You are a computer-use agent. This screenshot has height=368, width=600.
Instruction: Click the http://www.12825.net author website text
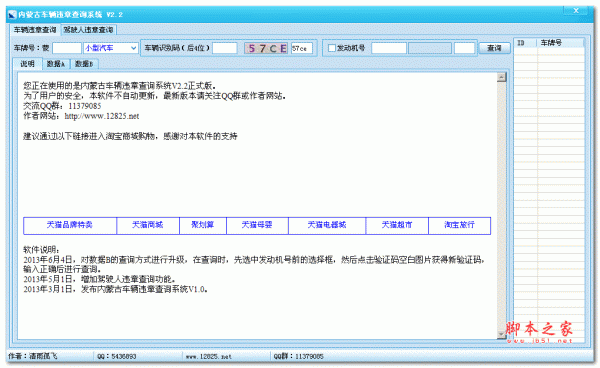(x=102, y=116)
